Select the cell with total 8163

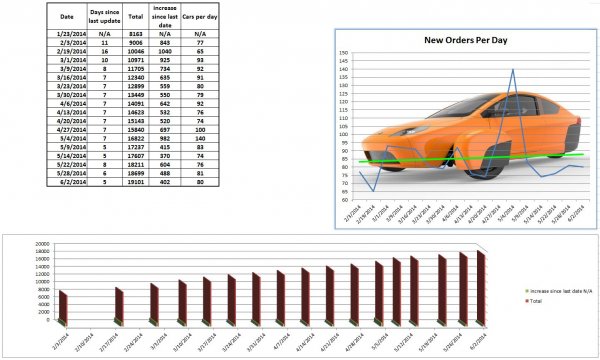click(x=135, y=34)
